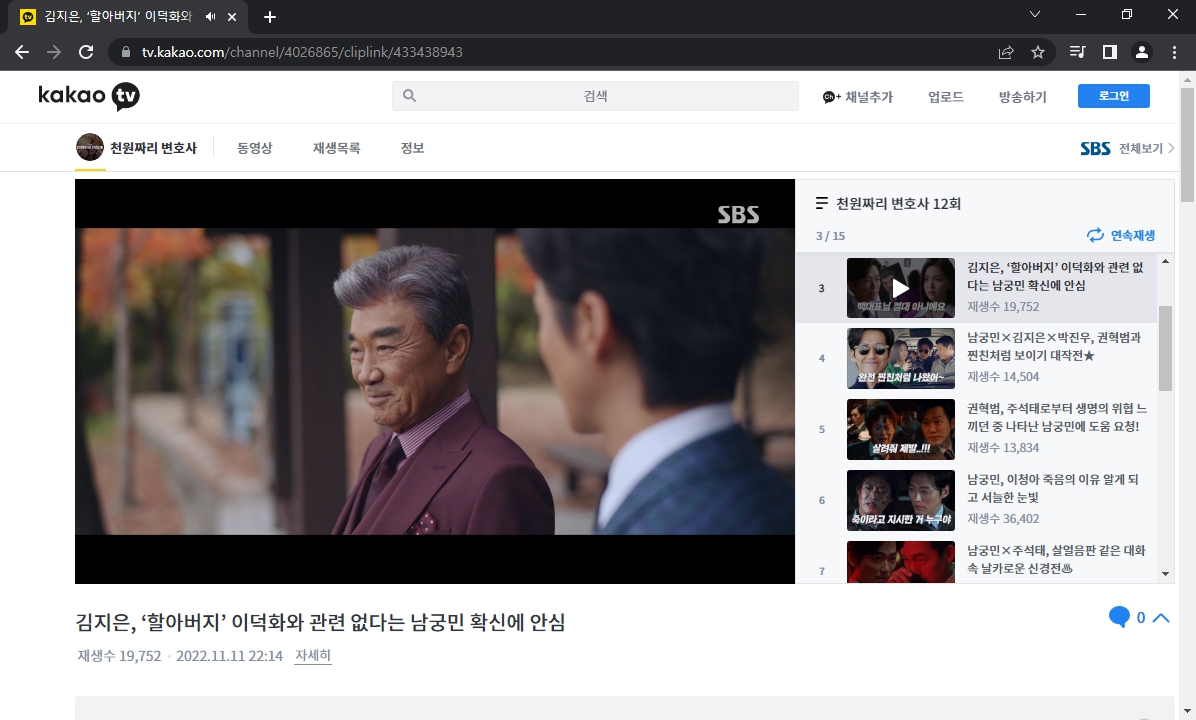Toggle 연속재생 continuous play
The height and width of the screenshot is (720, 1196).
(1120, 236)
